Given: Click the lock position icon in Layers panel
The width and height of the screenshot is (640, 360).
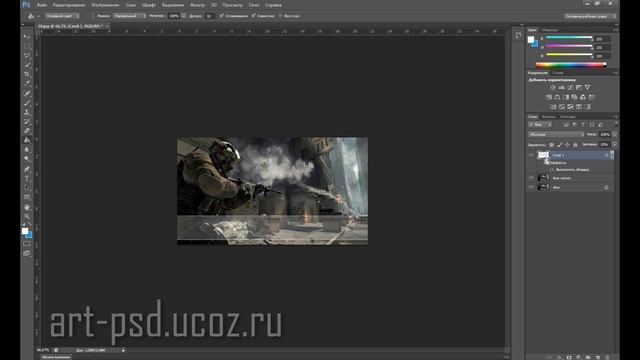Looking at the screenshot, I should tap(567, 144).
